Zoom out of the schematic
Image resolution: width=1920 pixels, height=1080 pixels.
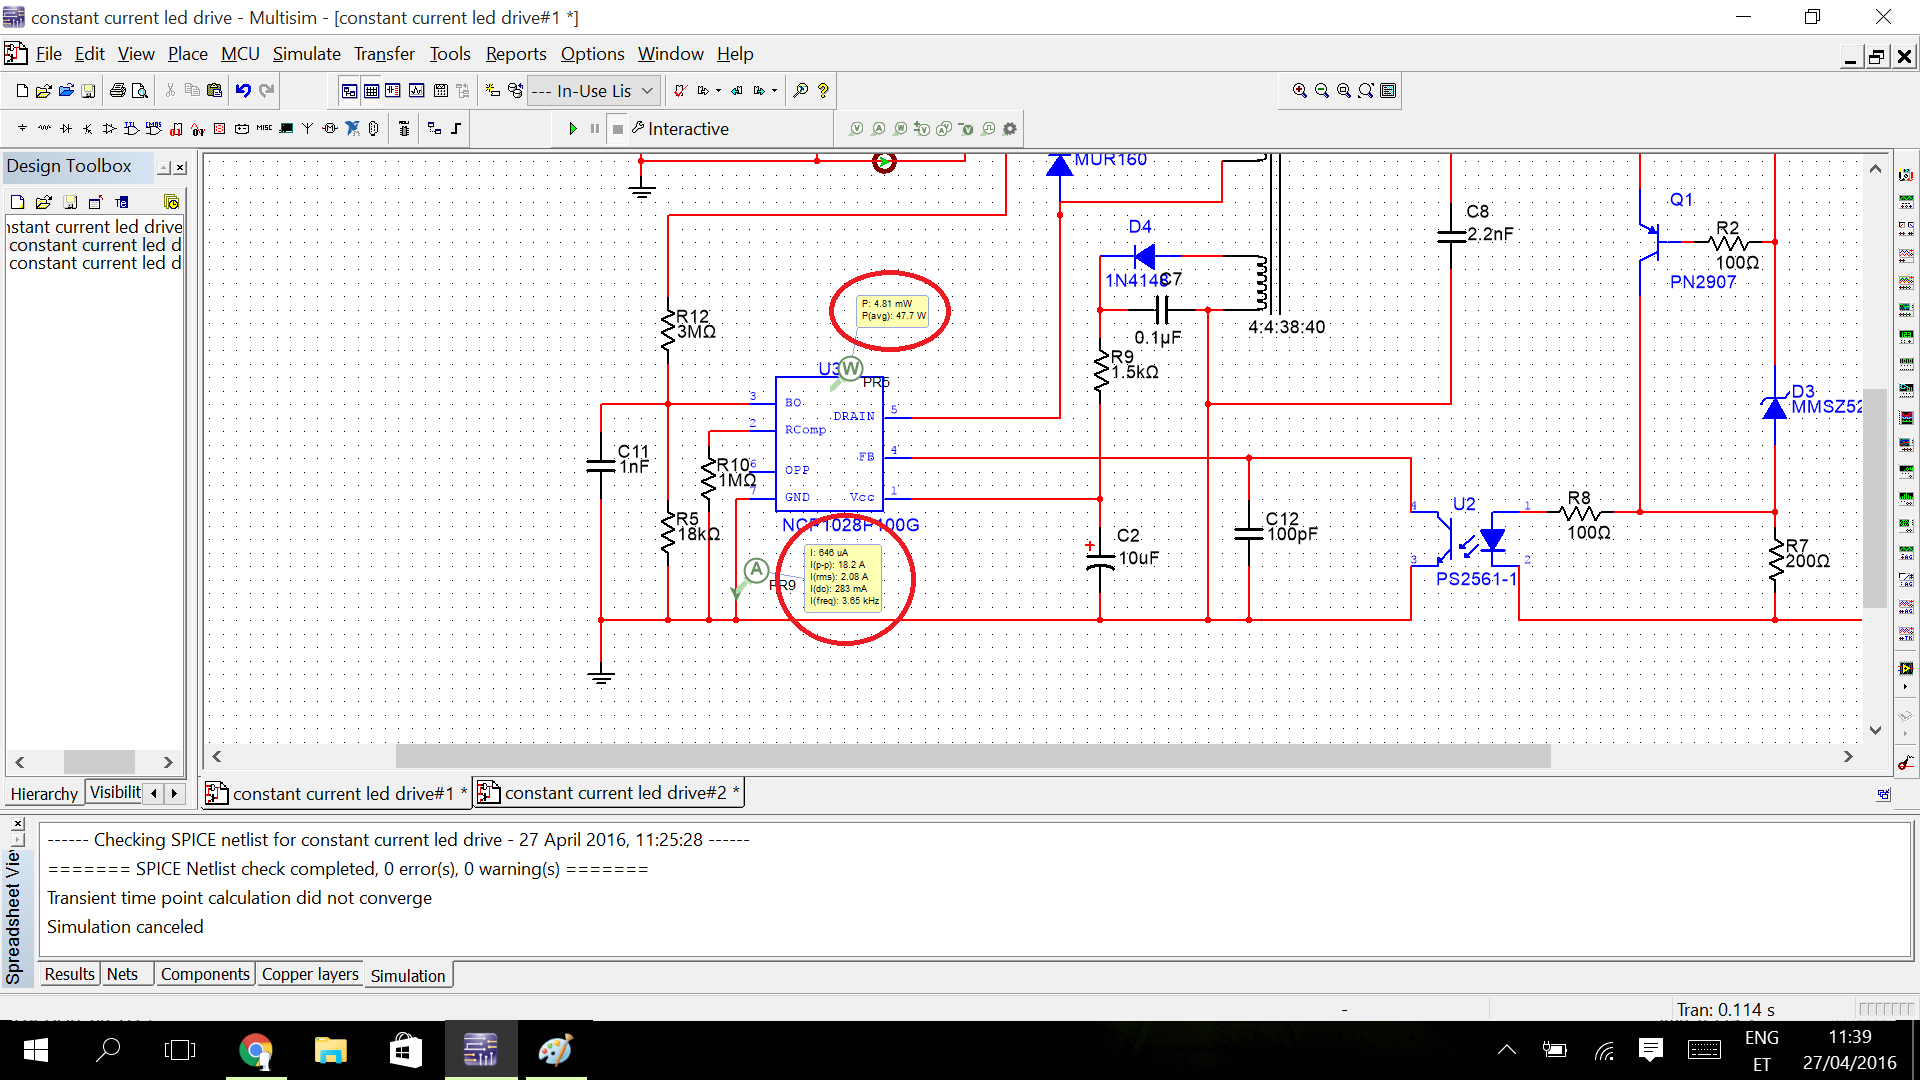(1322, 91)
